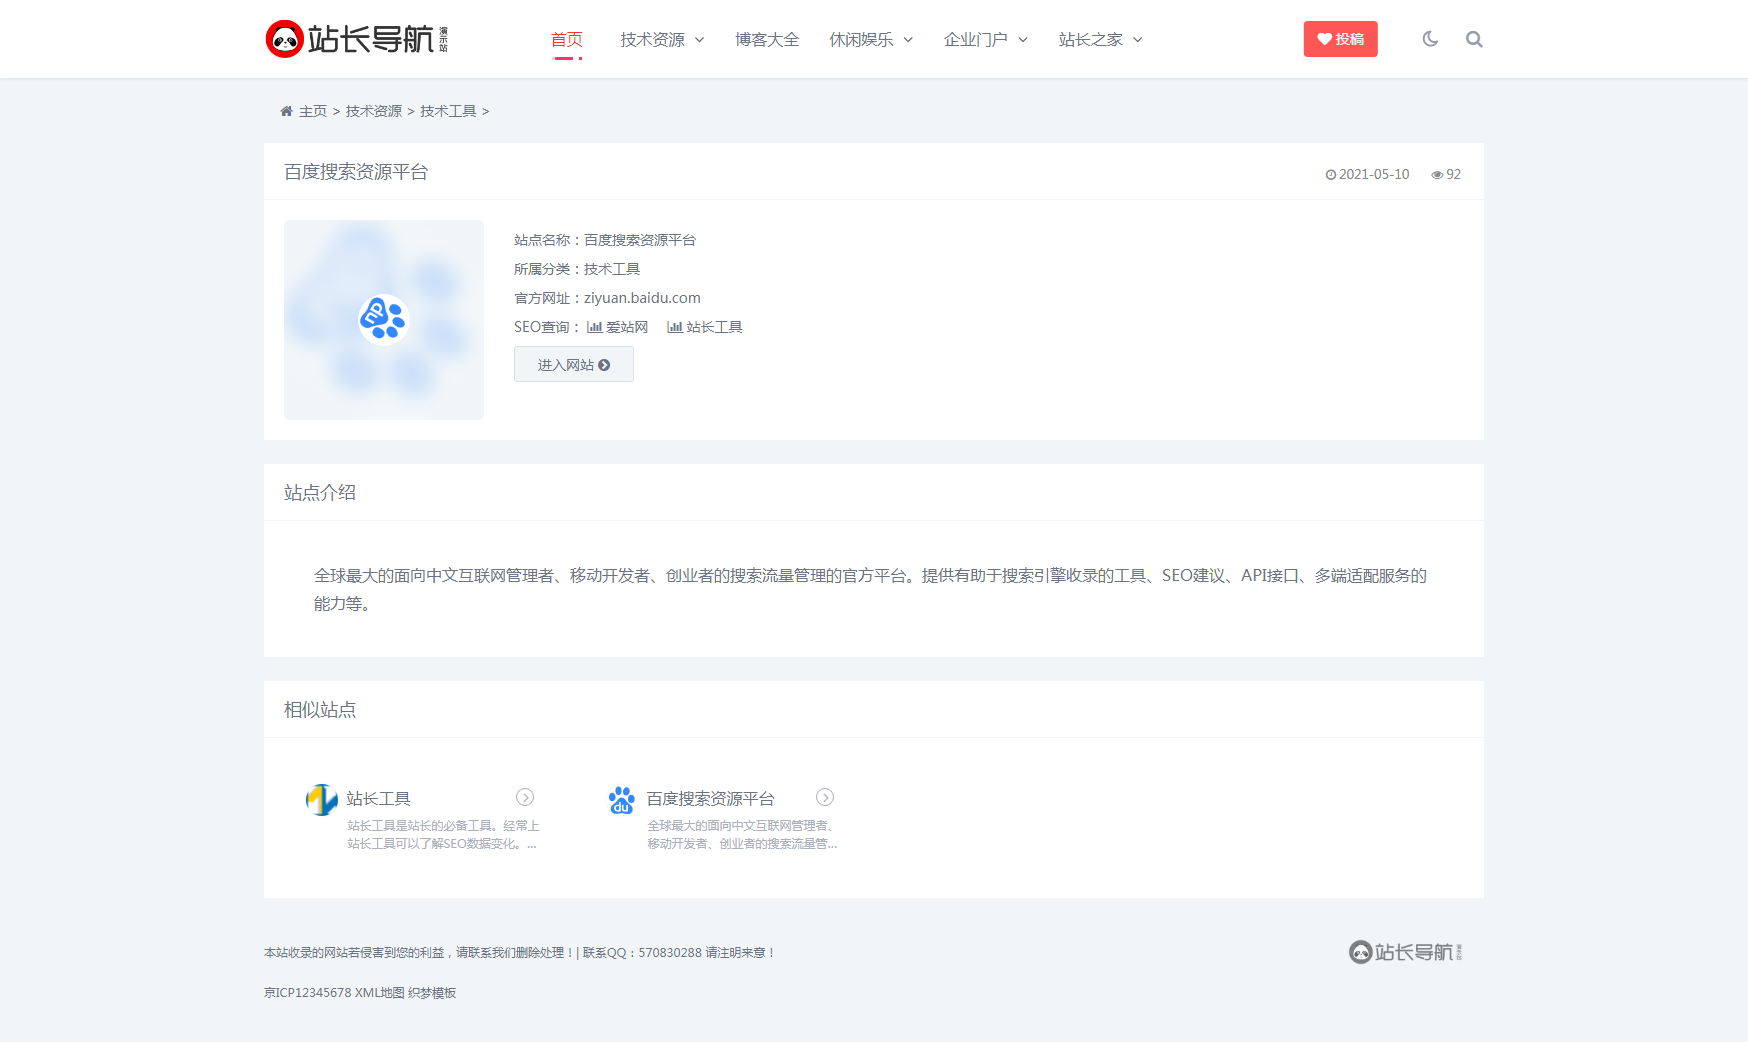Click the XML地图 footer link
The image size is (1748, 1042).
tap(380, 993)
